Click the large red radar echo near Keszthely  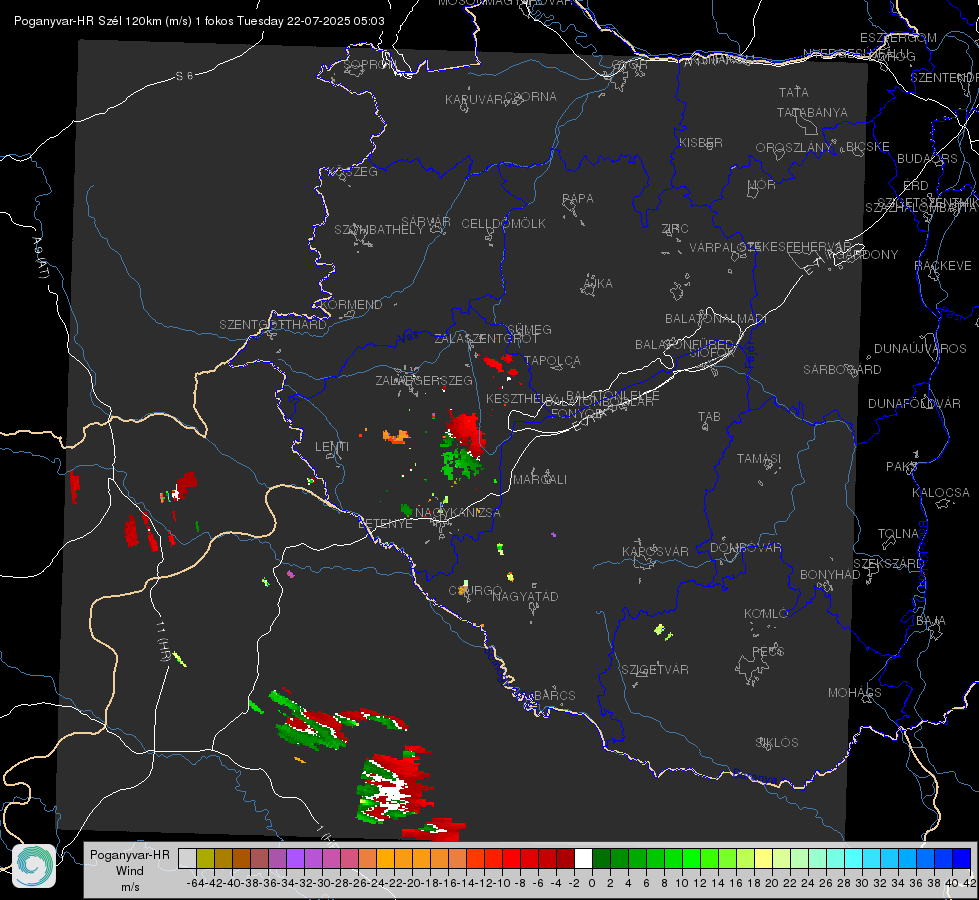[x=466, y=430]
